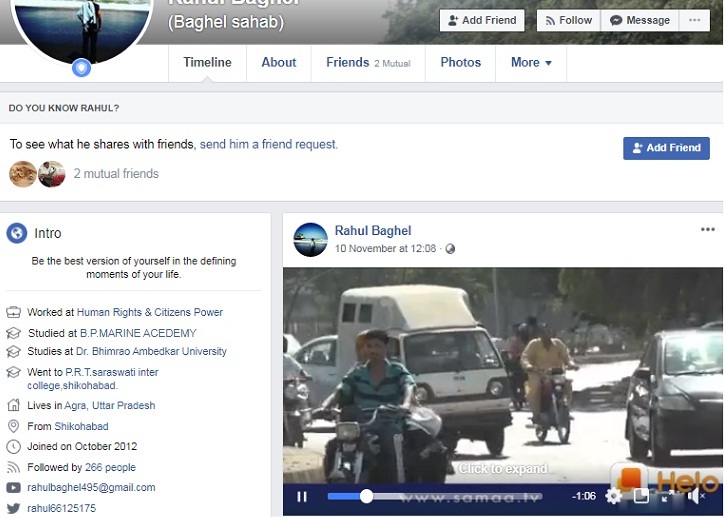Open Twitter handle rahul66125175

coord(61,509)
